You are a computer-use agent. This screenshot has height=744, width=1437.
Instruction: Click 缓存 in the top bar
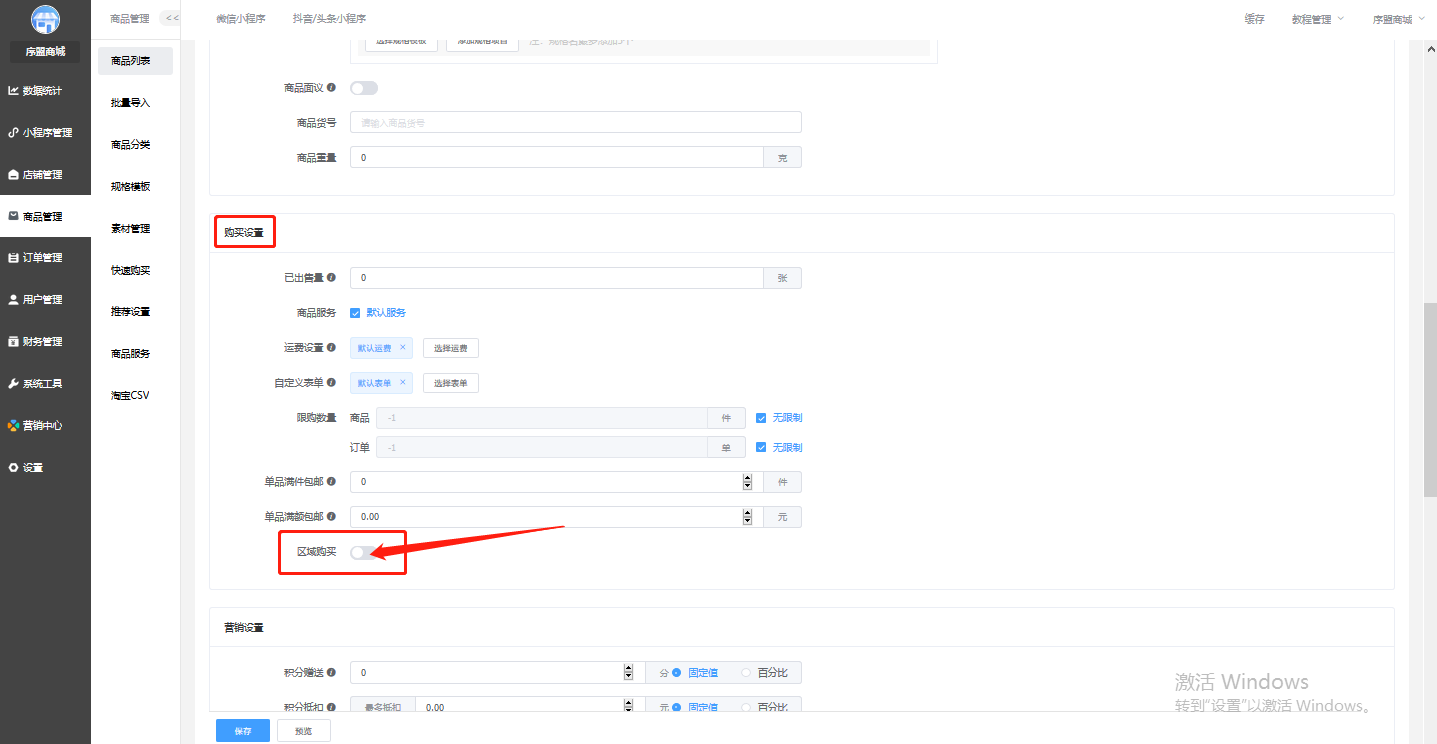1255,19
